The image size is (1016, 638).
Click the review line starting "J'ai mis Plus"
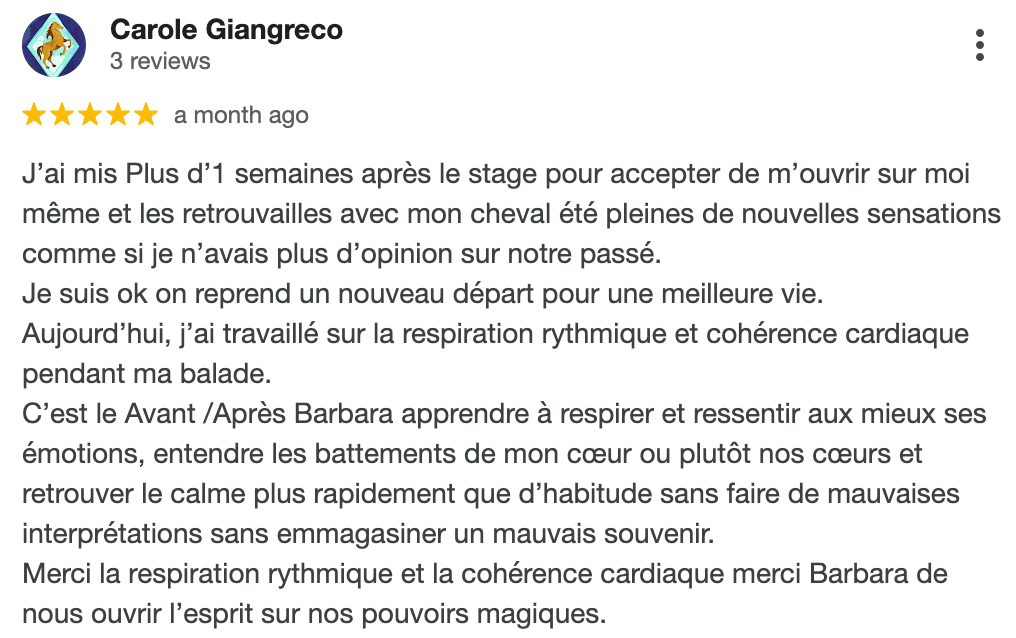pos(496,174)
